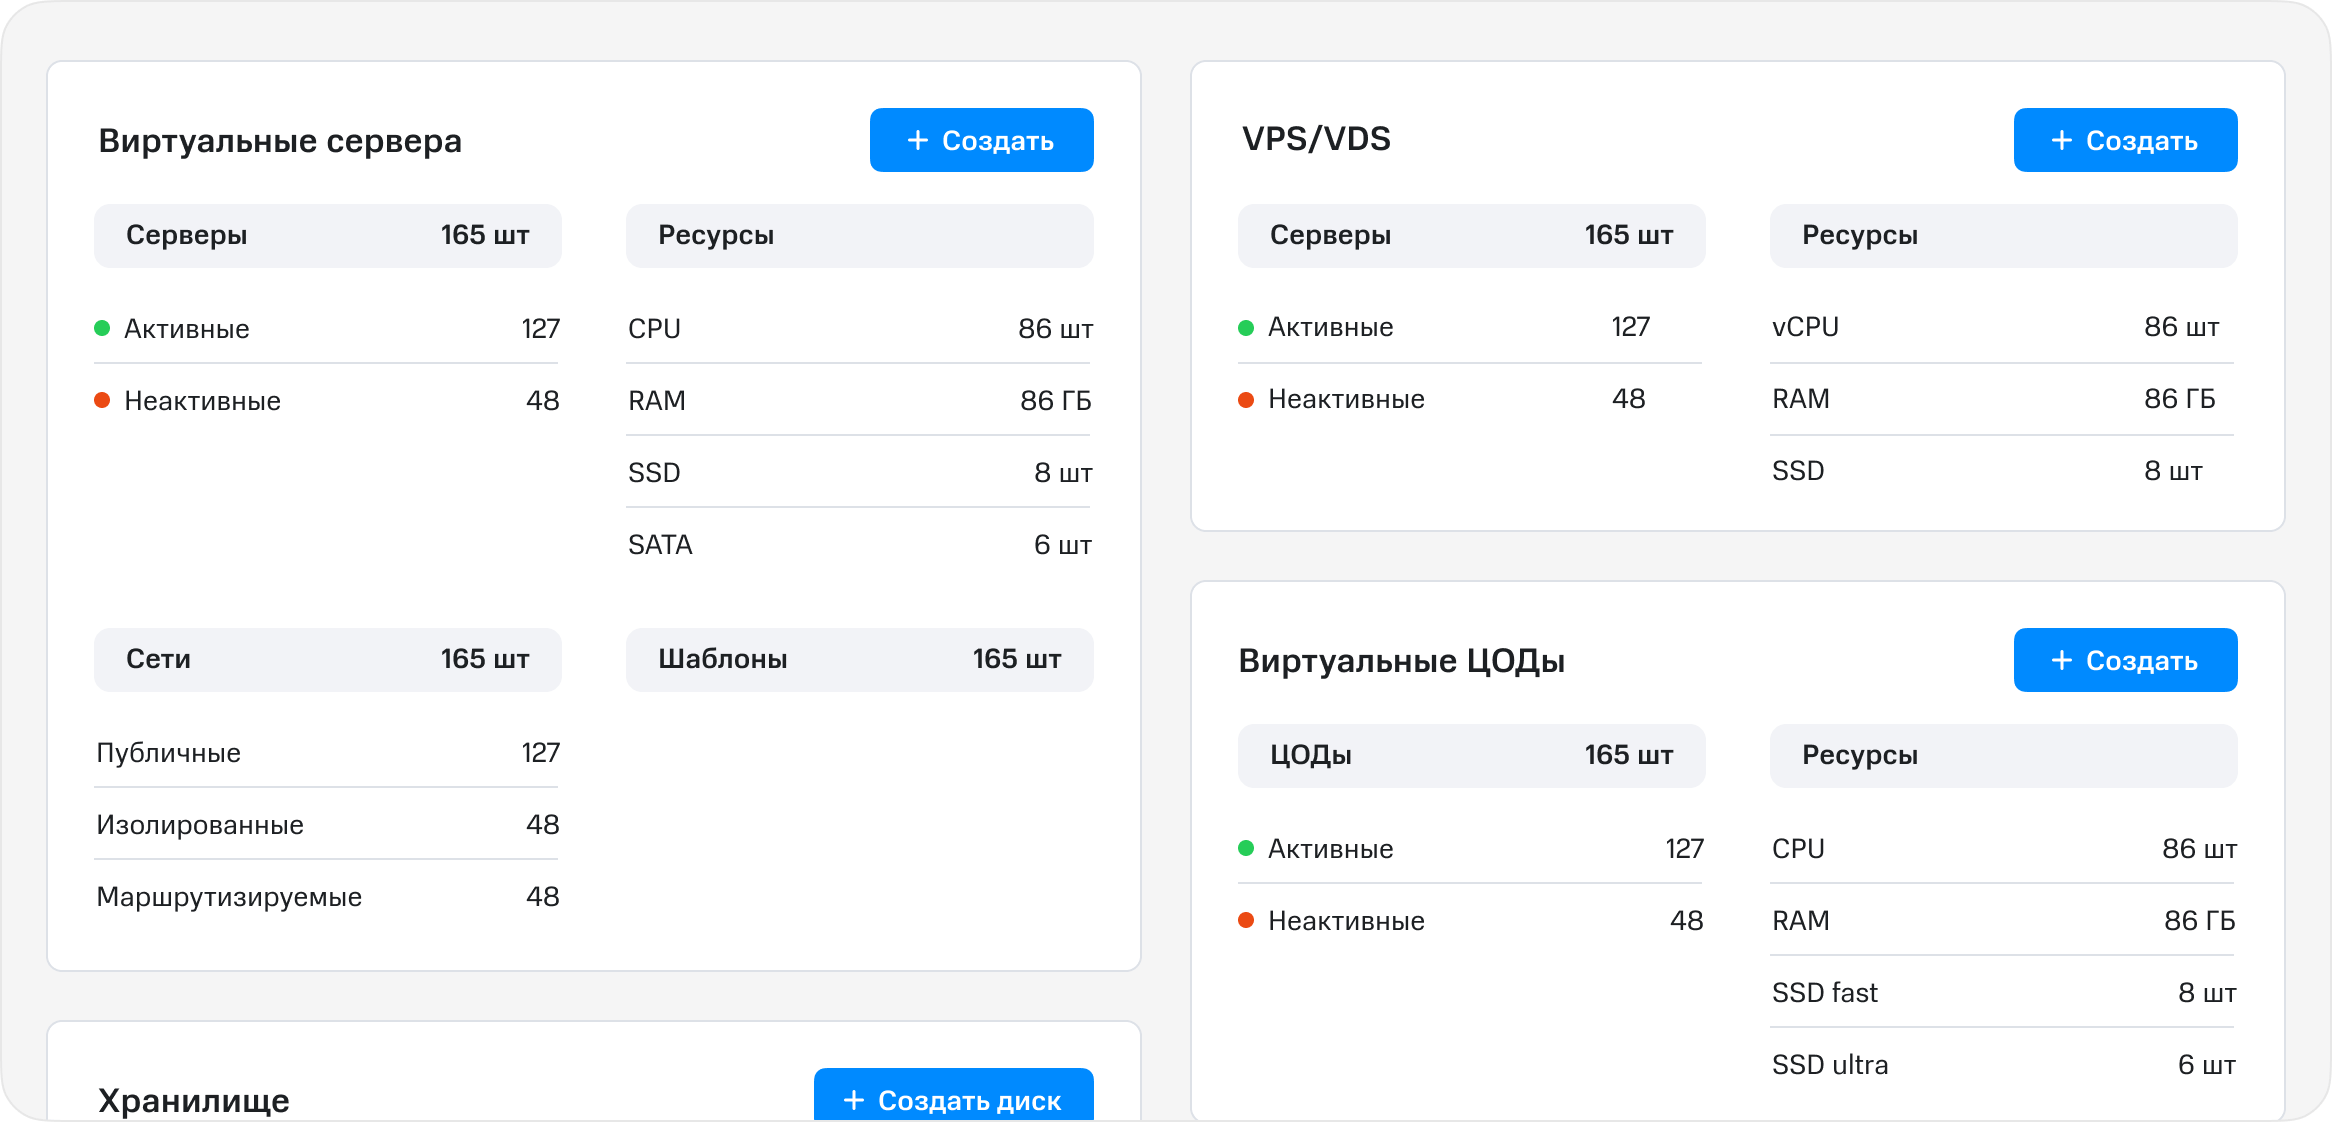Click the Создать диск button

[x=953, y=1098]
